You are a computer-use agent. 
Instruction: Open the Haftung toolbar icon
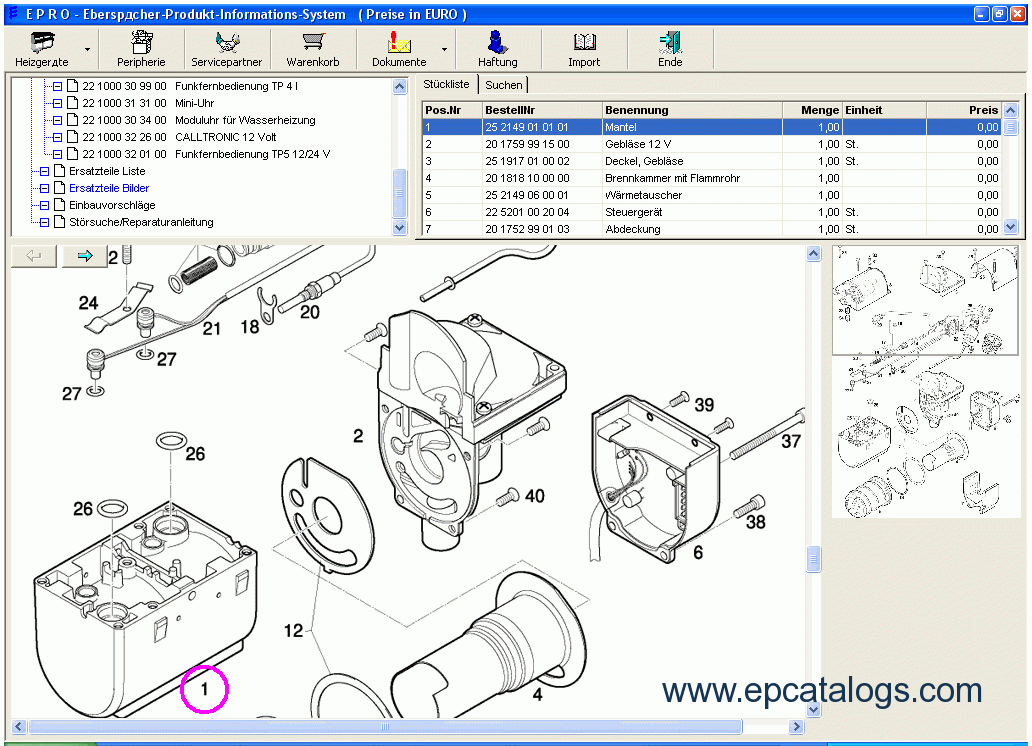[498, 49]
